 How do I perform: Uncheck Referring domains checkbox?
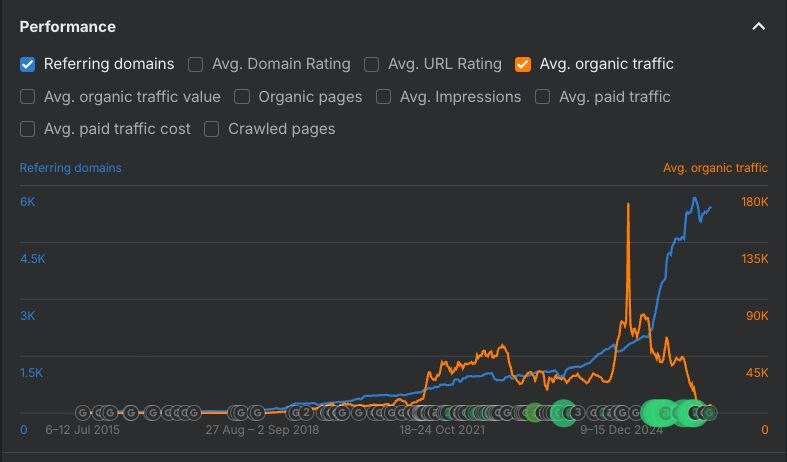28,64
